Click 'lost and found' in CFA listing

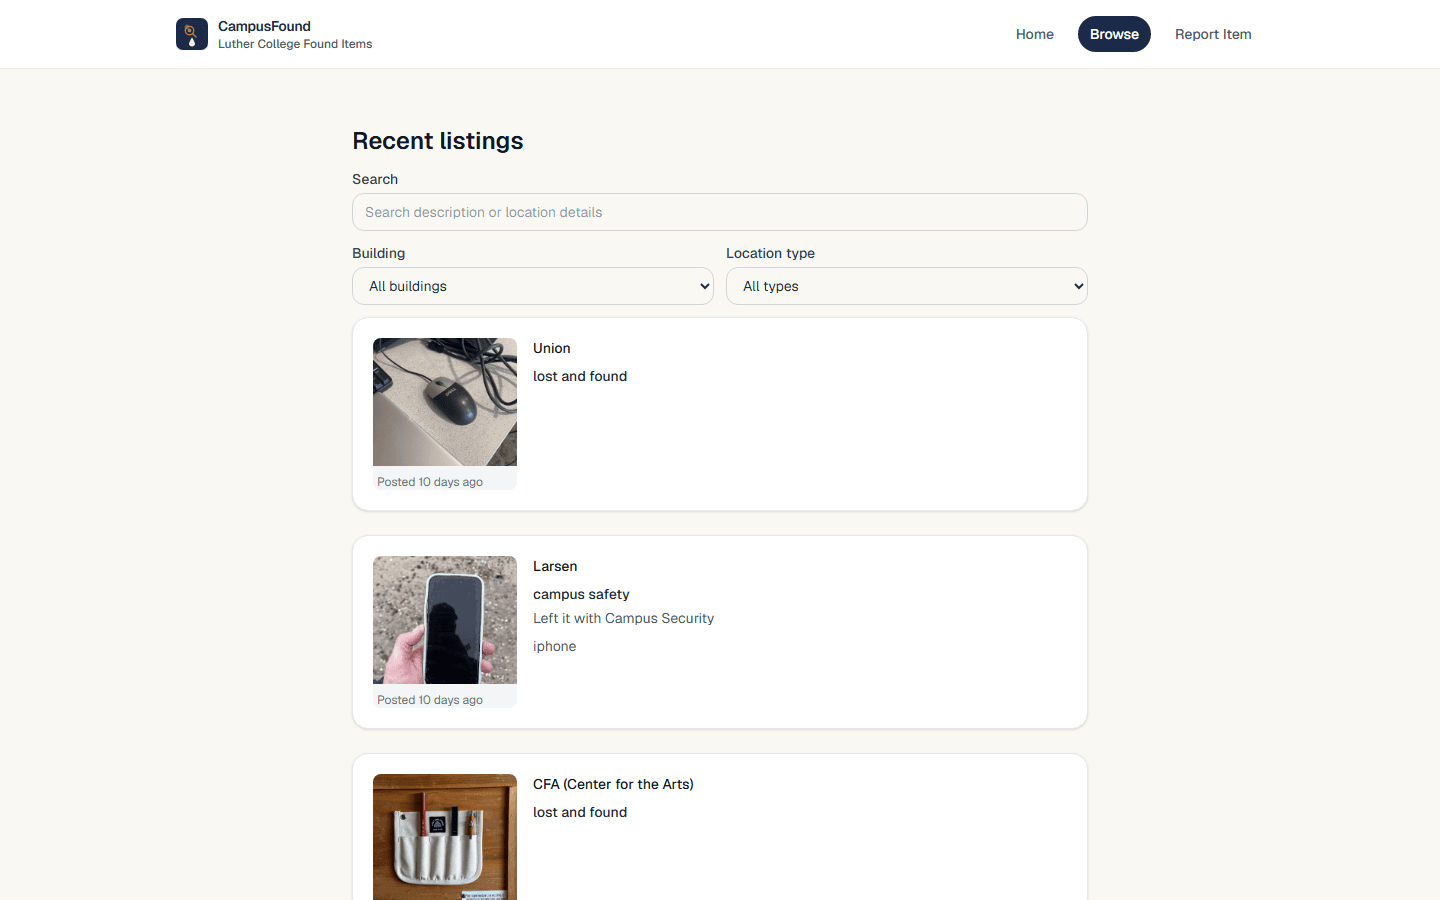[580, 812]
